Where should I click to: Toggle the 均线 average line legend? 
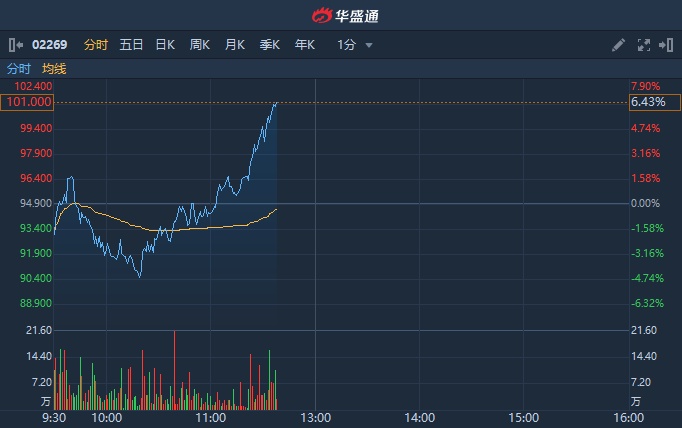[x=54, y=69]
